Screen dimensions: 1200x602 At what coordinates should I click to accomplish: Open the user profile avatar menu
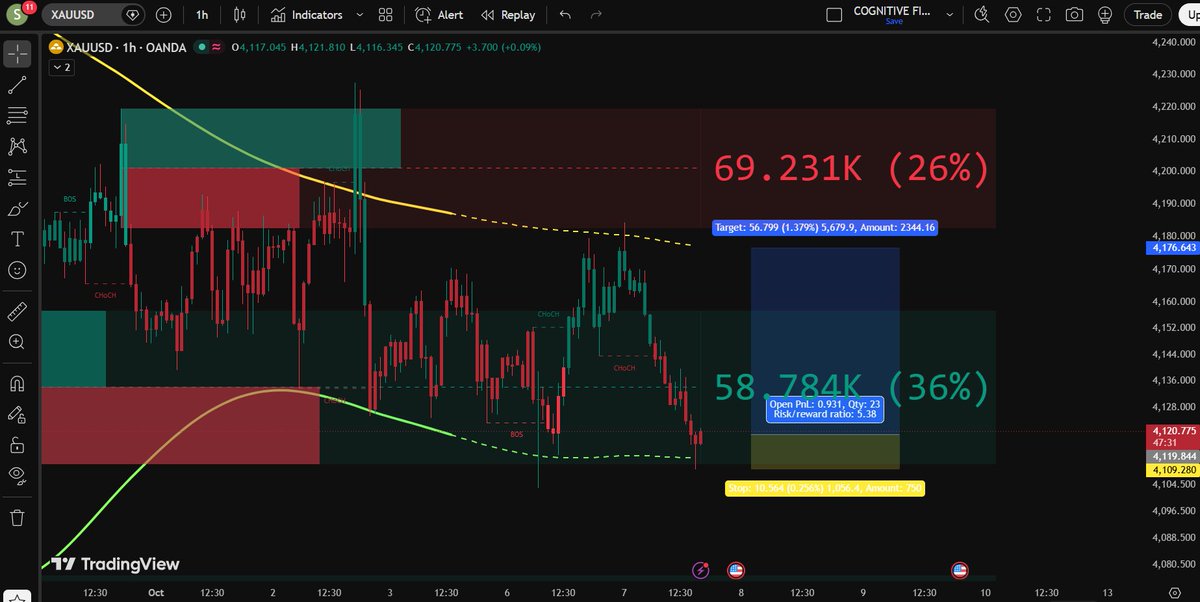point(19,16)
